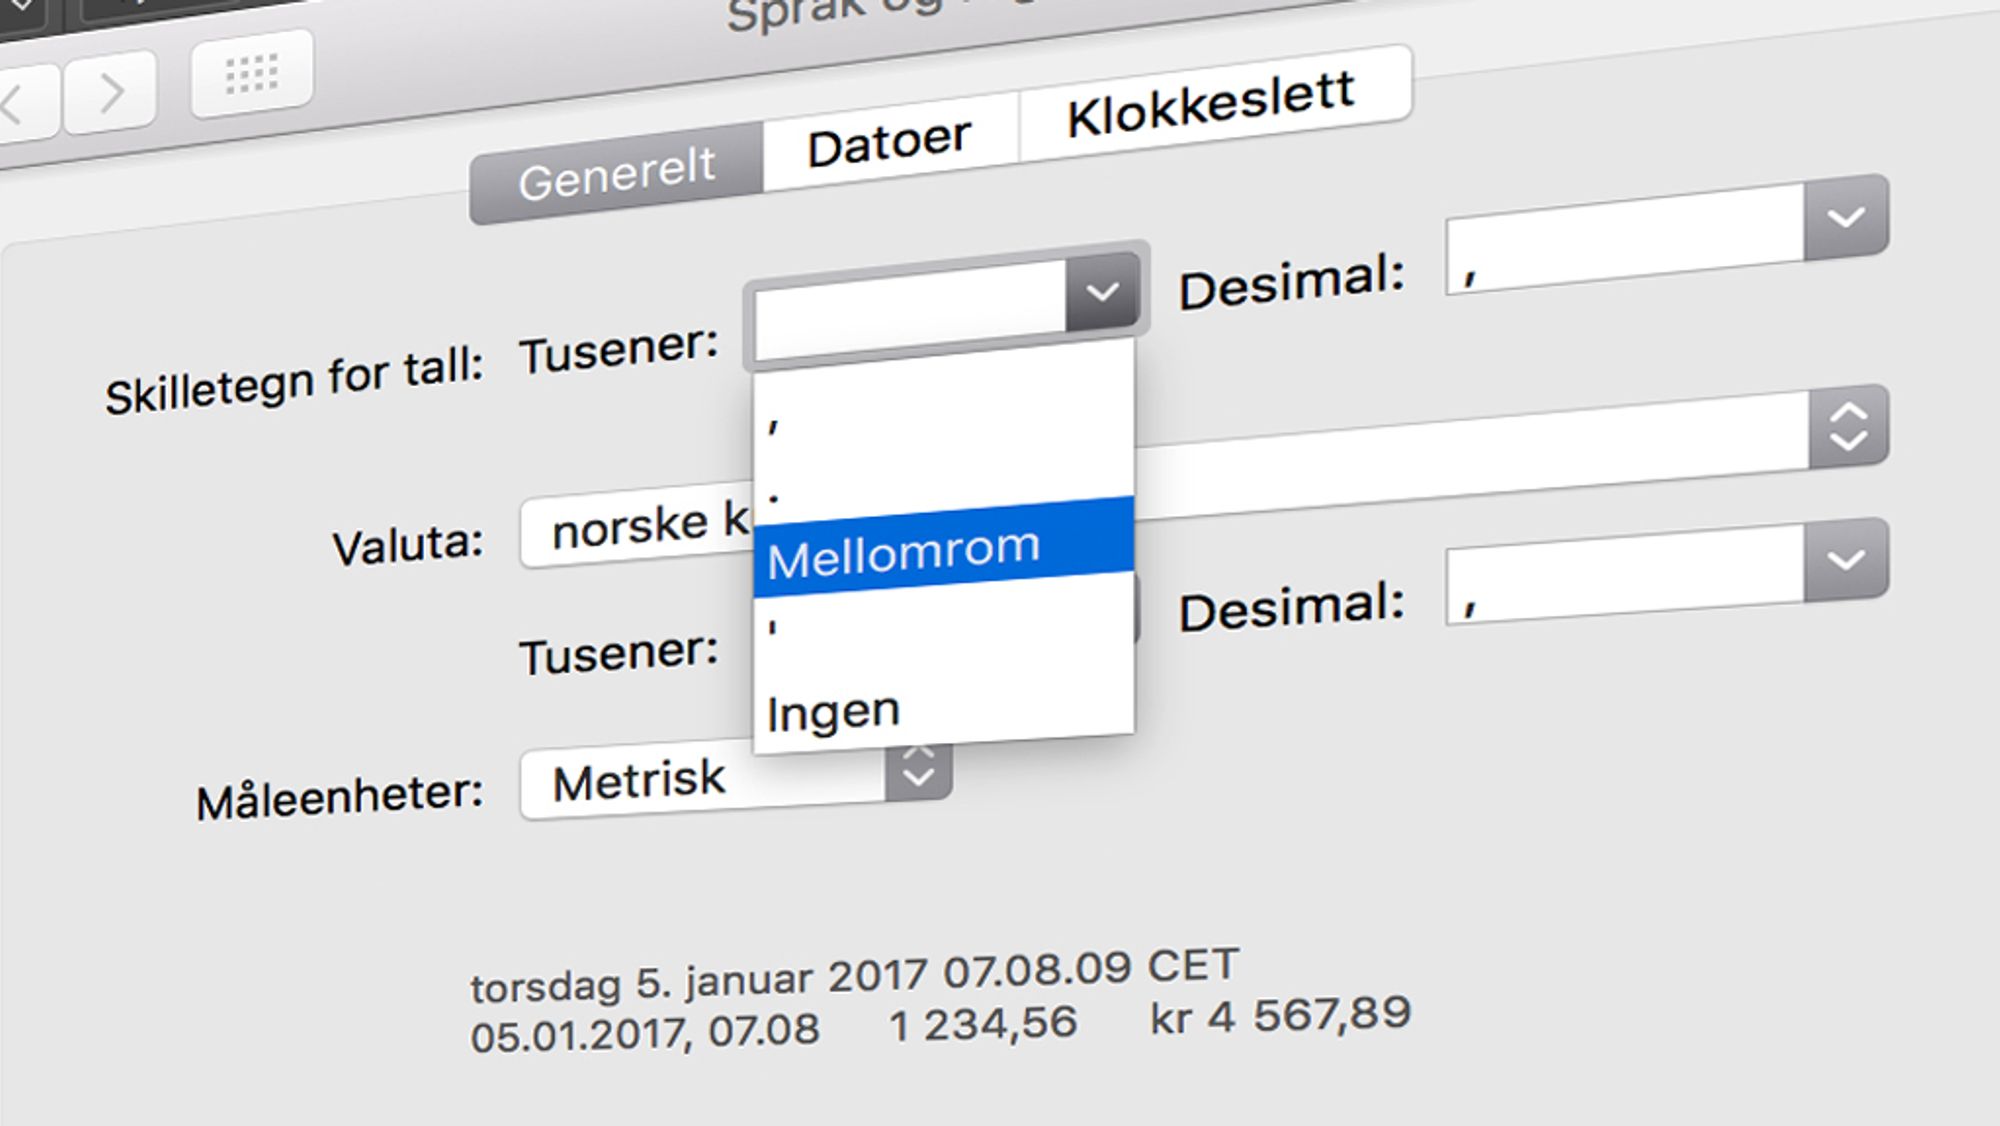Select the Klokkeslett tab
This screenshot has width=2000, height=1126.
[x=1210, y=104]
